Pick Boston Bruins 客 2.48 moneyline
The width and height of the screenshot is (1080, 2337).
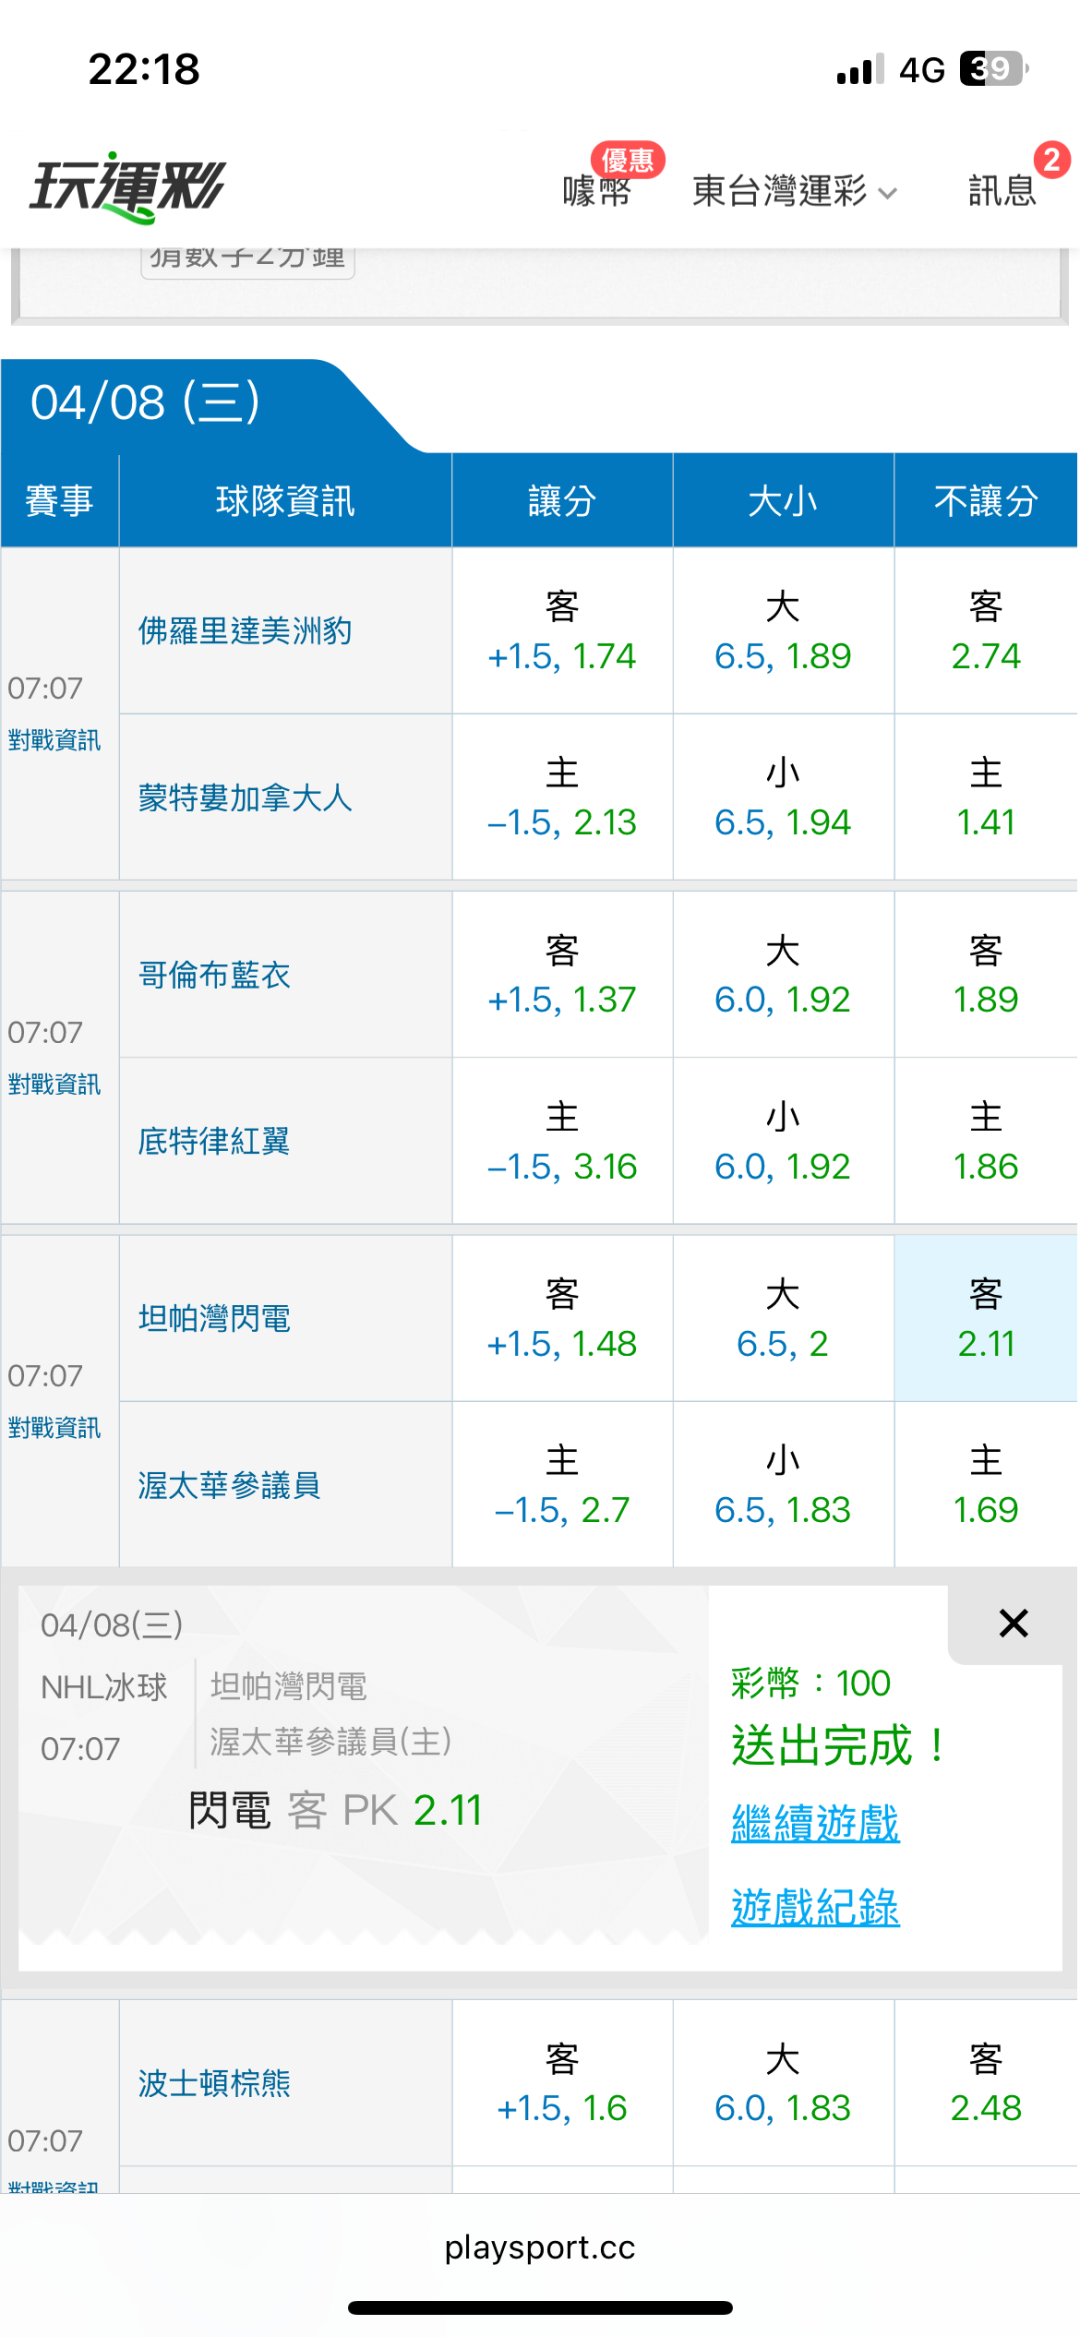point(985,2083)
